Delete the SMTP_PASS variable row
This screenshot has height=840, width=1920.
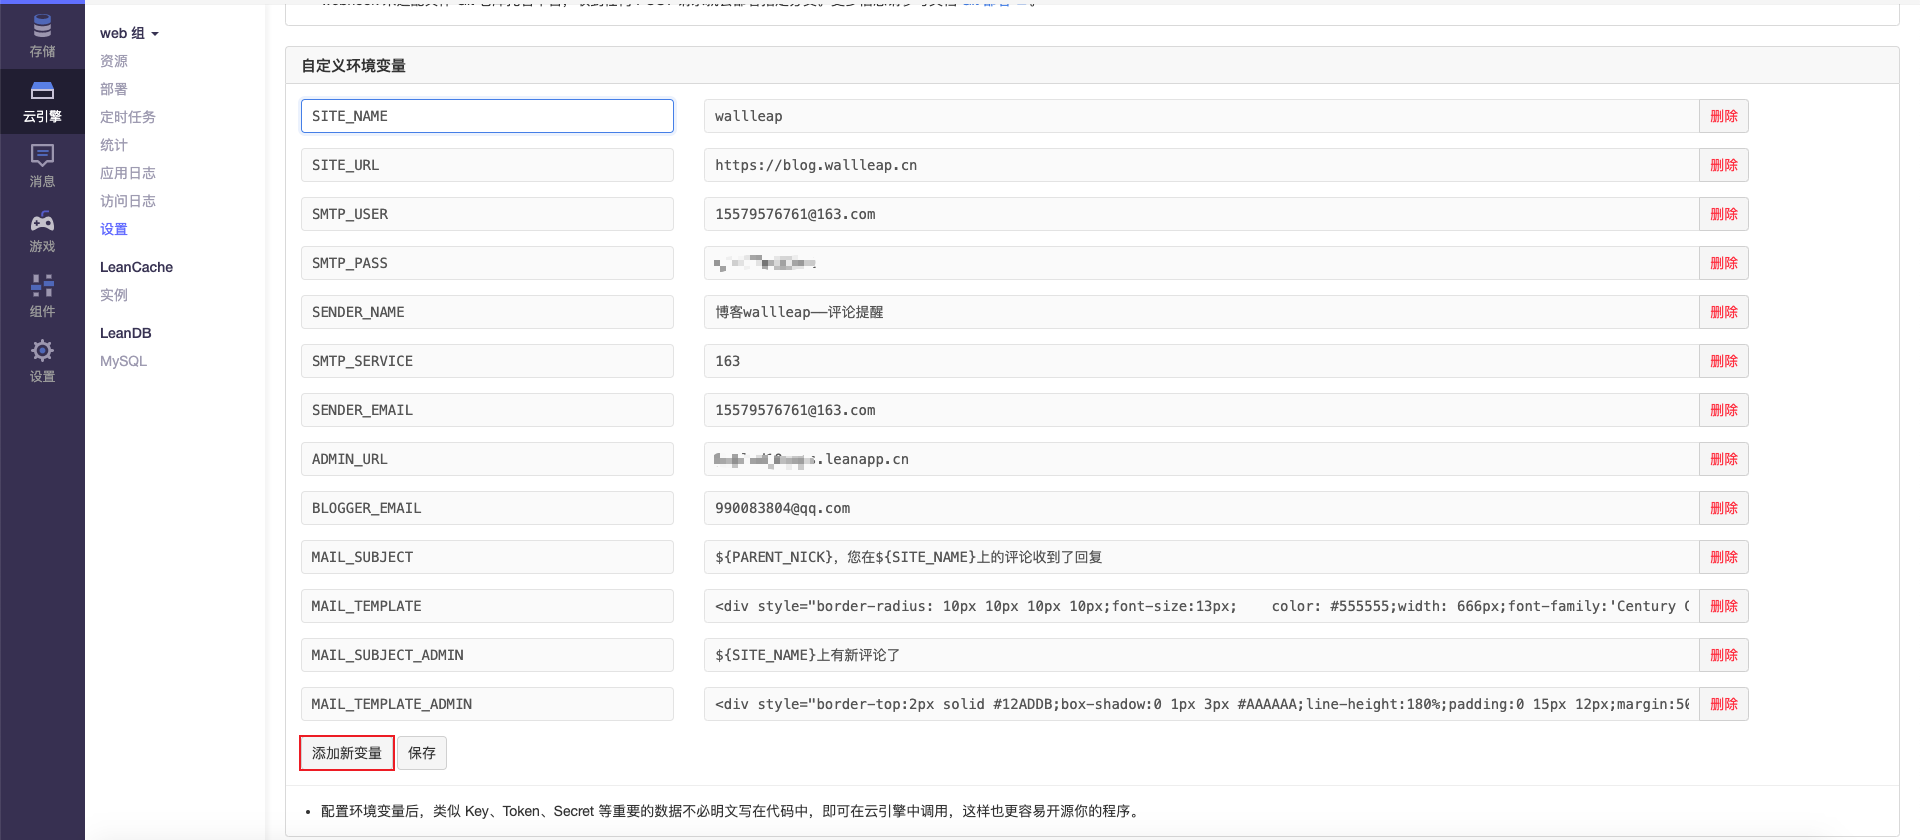pyautogui.click(x=1723, y=263)
